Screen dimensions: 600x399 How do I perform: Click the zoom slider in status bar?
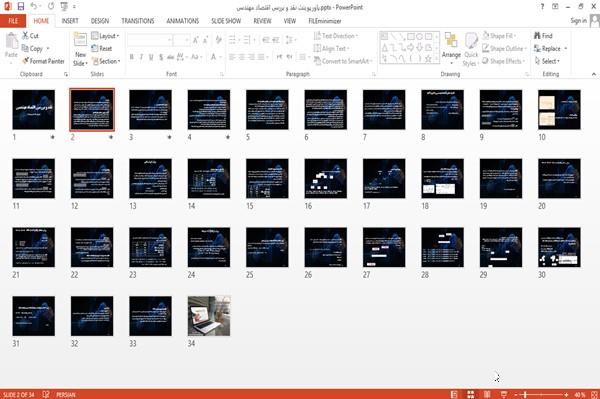(541, 394)
